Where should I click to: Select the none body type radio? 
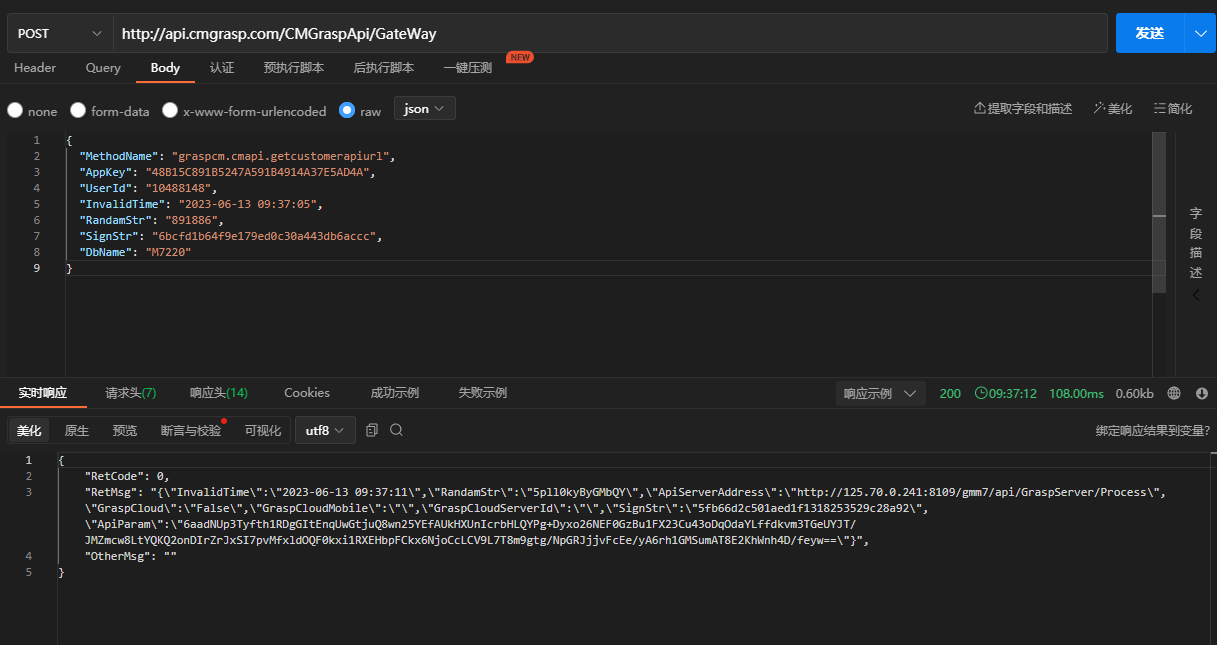[15, 111]
